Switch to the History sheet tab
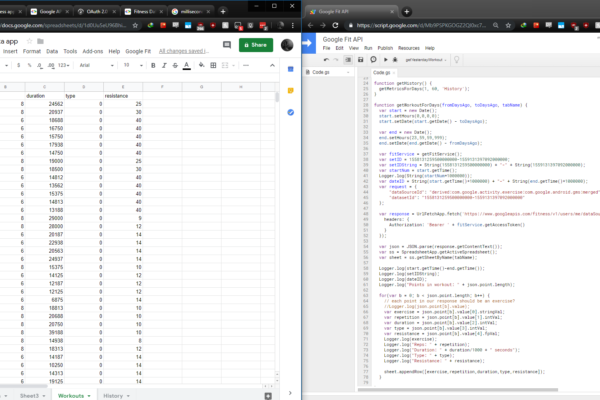 (113, 396)
